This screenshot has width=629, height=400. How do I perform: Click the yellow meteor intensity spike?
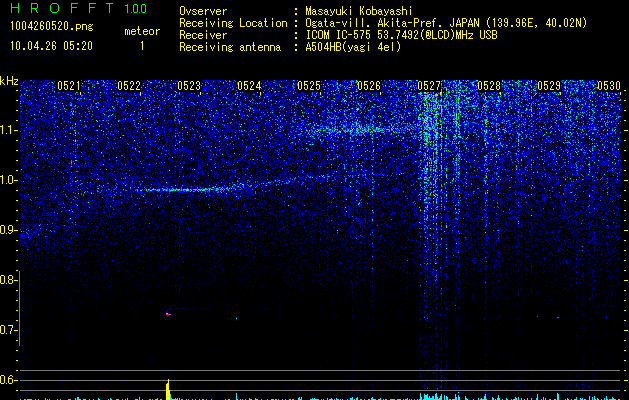coord(168,390)
